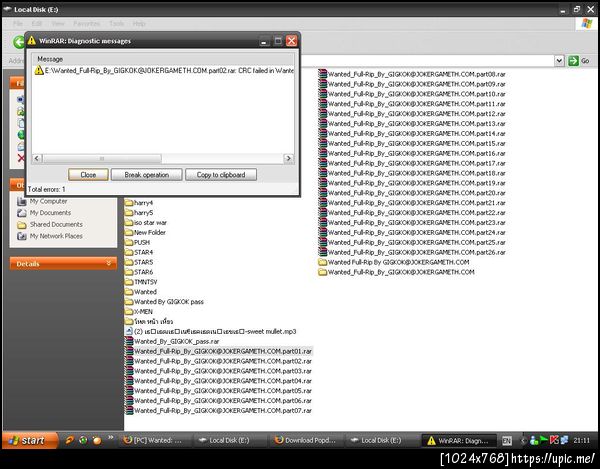Click the Close button in WinRAR dialog
The height and width of the screenshot is (469, 600).
(88, 175)
